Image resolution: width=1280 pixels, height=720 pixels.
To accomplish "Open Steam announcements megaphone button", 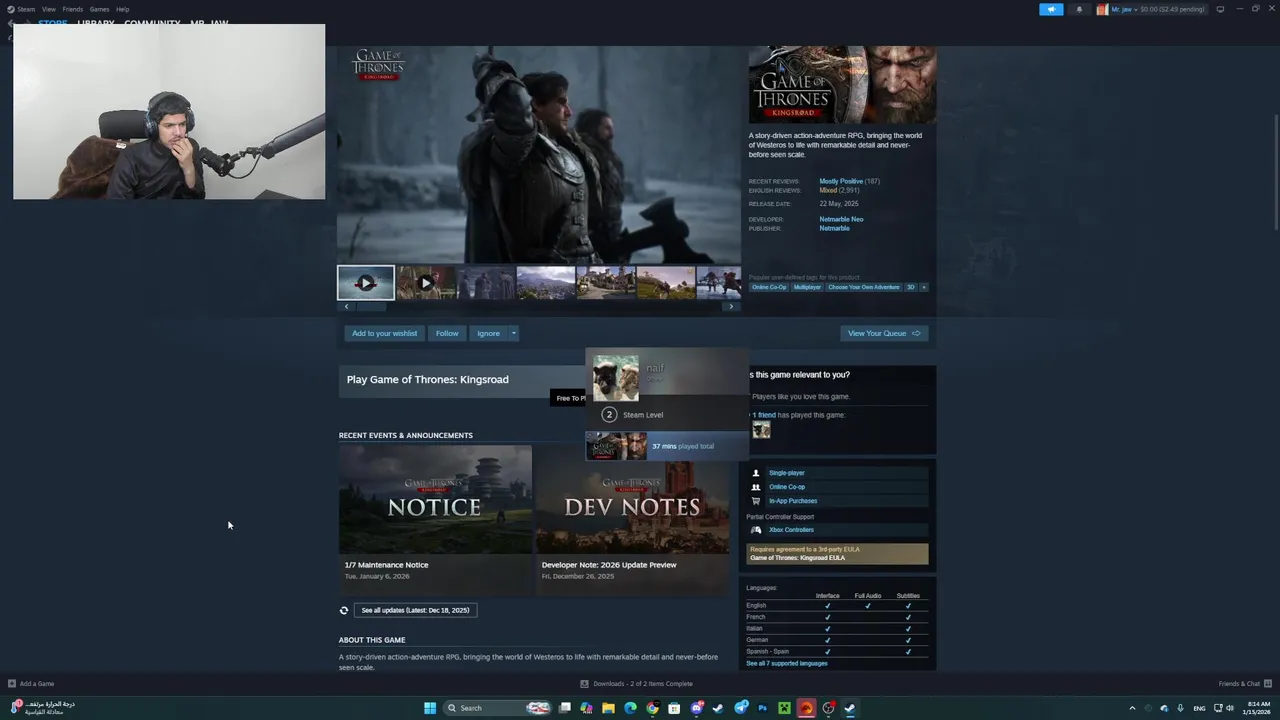I will [x=1051, y=9].
